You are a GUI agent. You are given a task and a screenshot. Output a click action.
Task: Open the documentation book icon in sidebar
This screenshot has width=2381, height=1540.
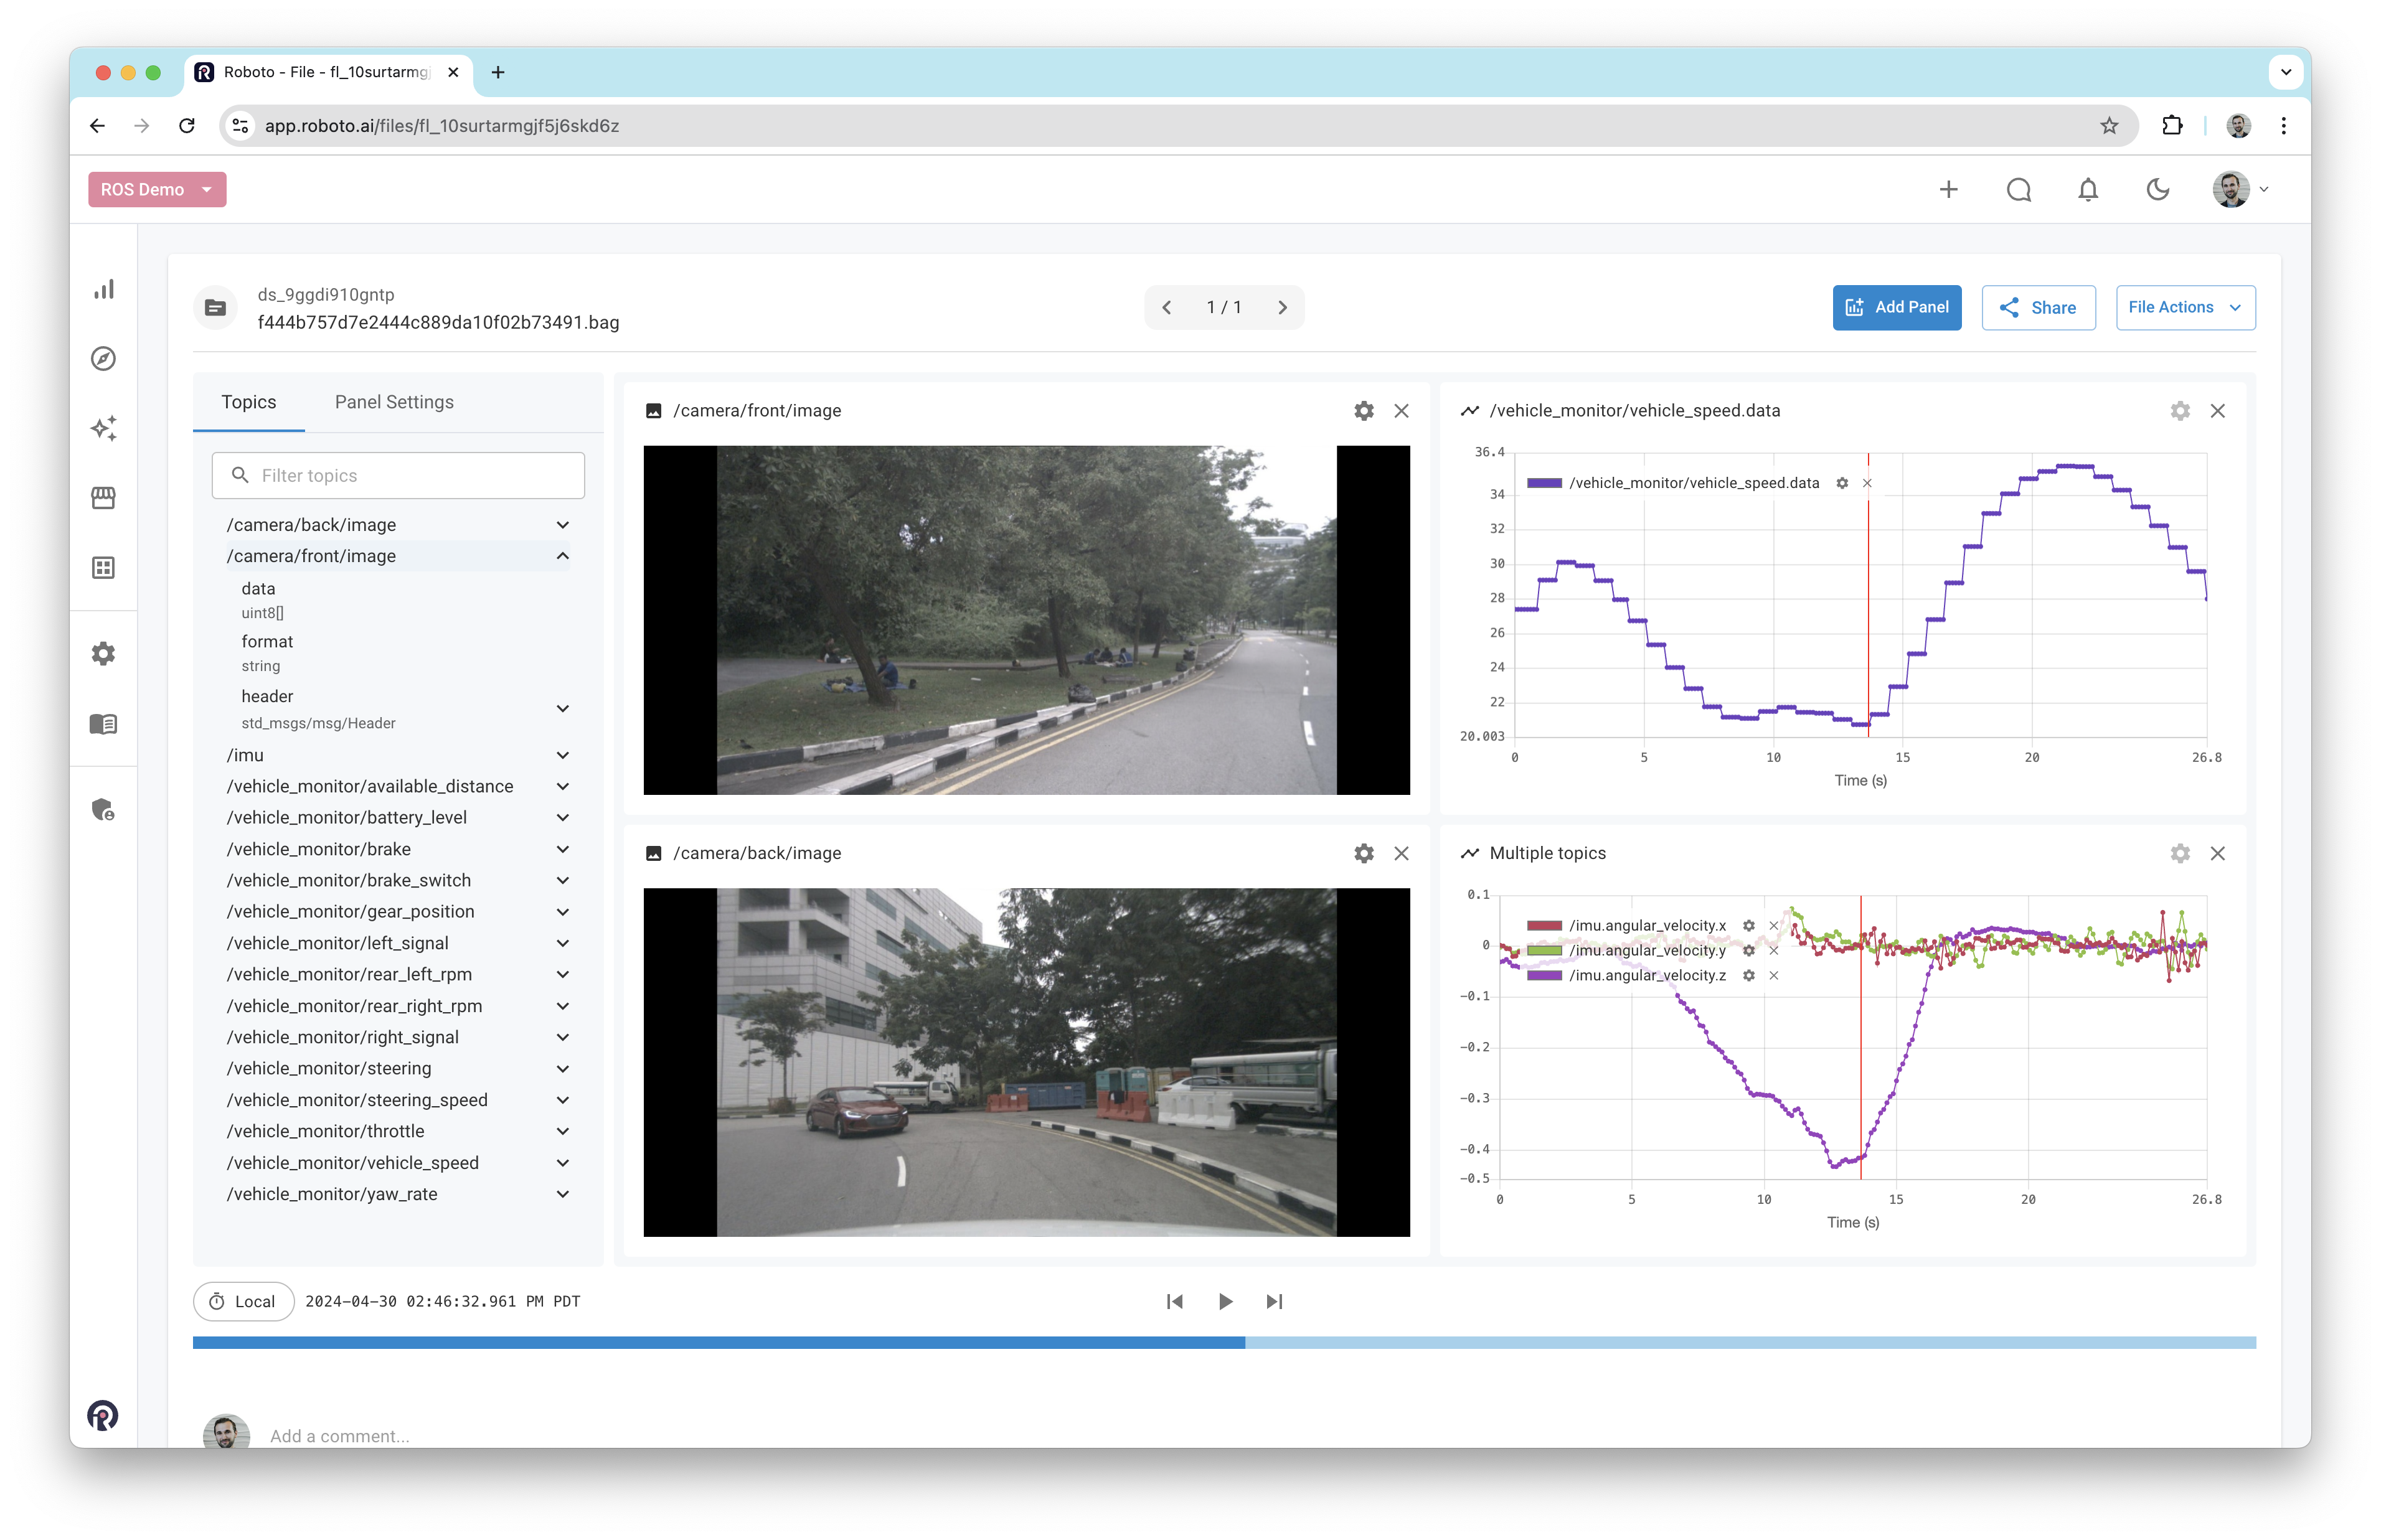104,724
